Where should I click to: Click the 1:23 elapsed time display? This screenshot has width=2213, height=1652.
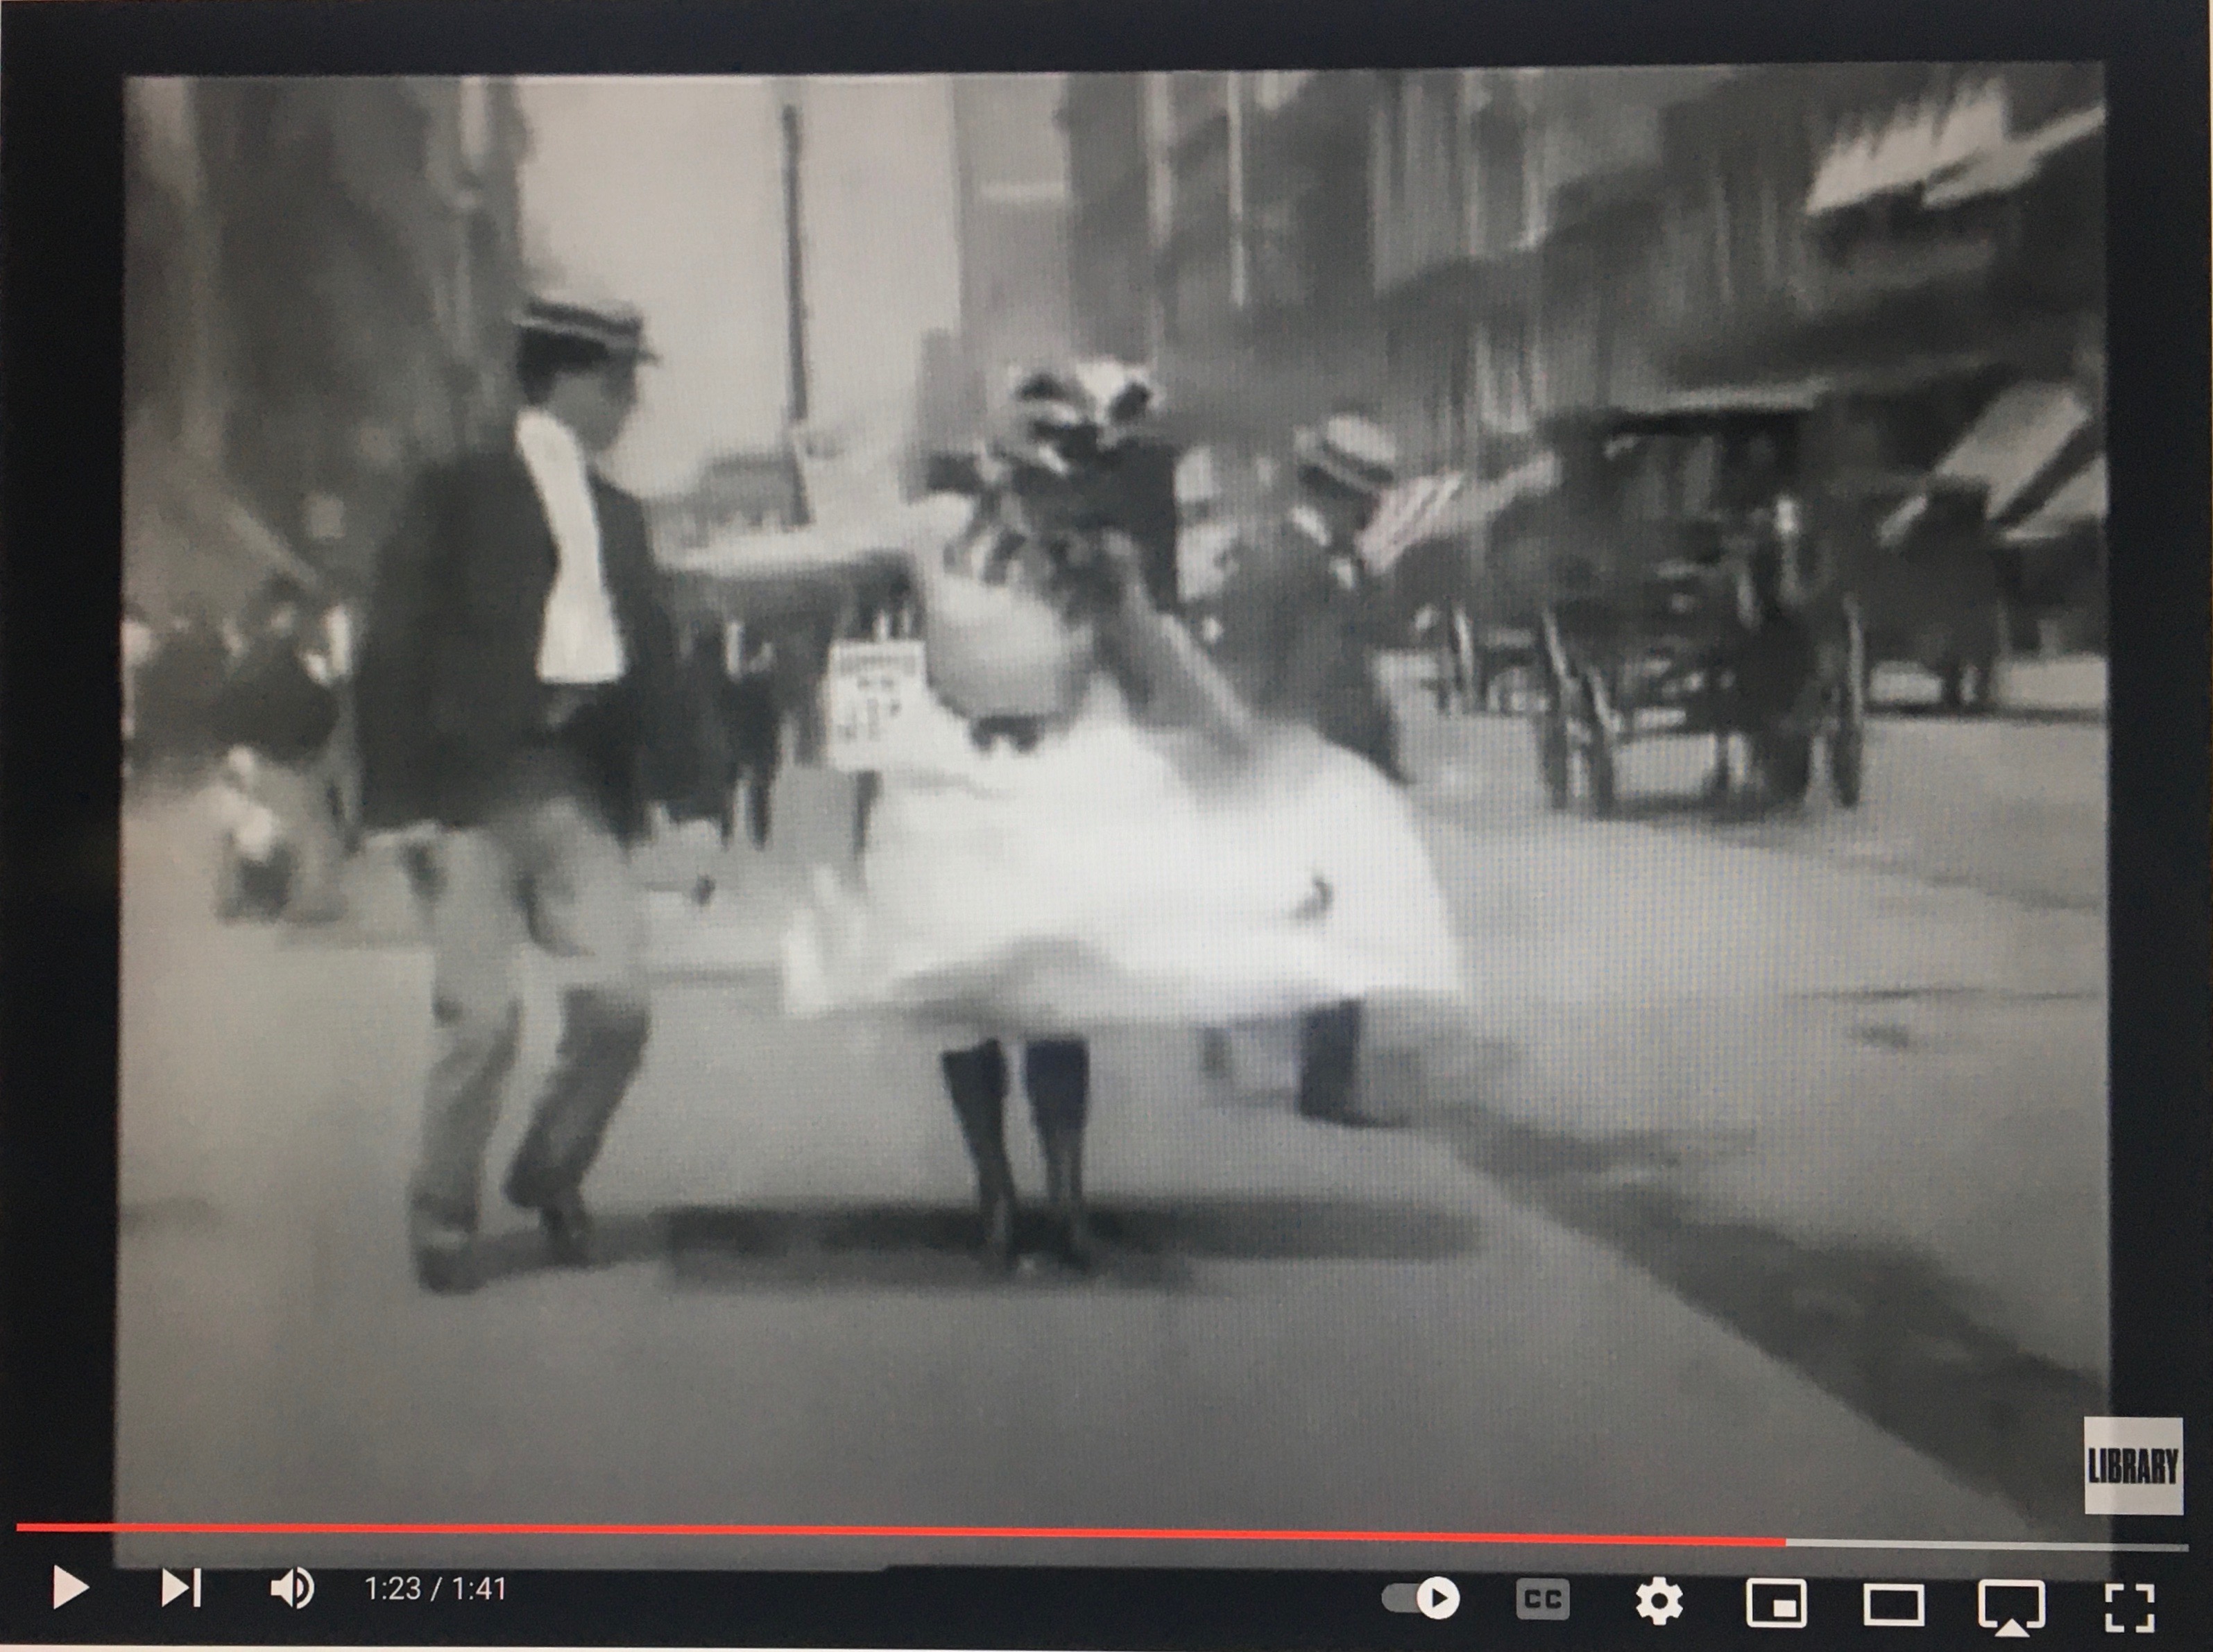click(392, 1589)
